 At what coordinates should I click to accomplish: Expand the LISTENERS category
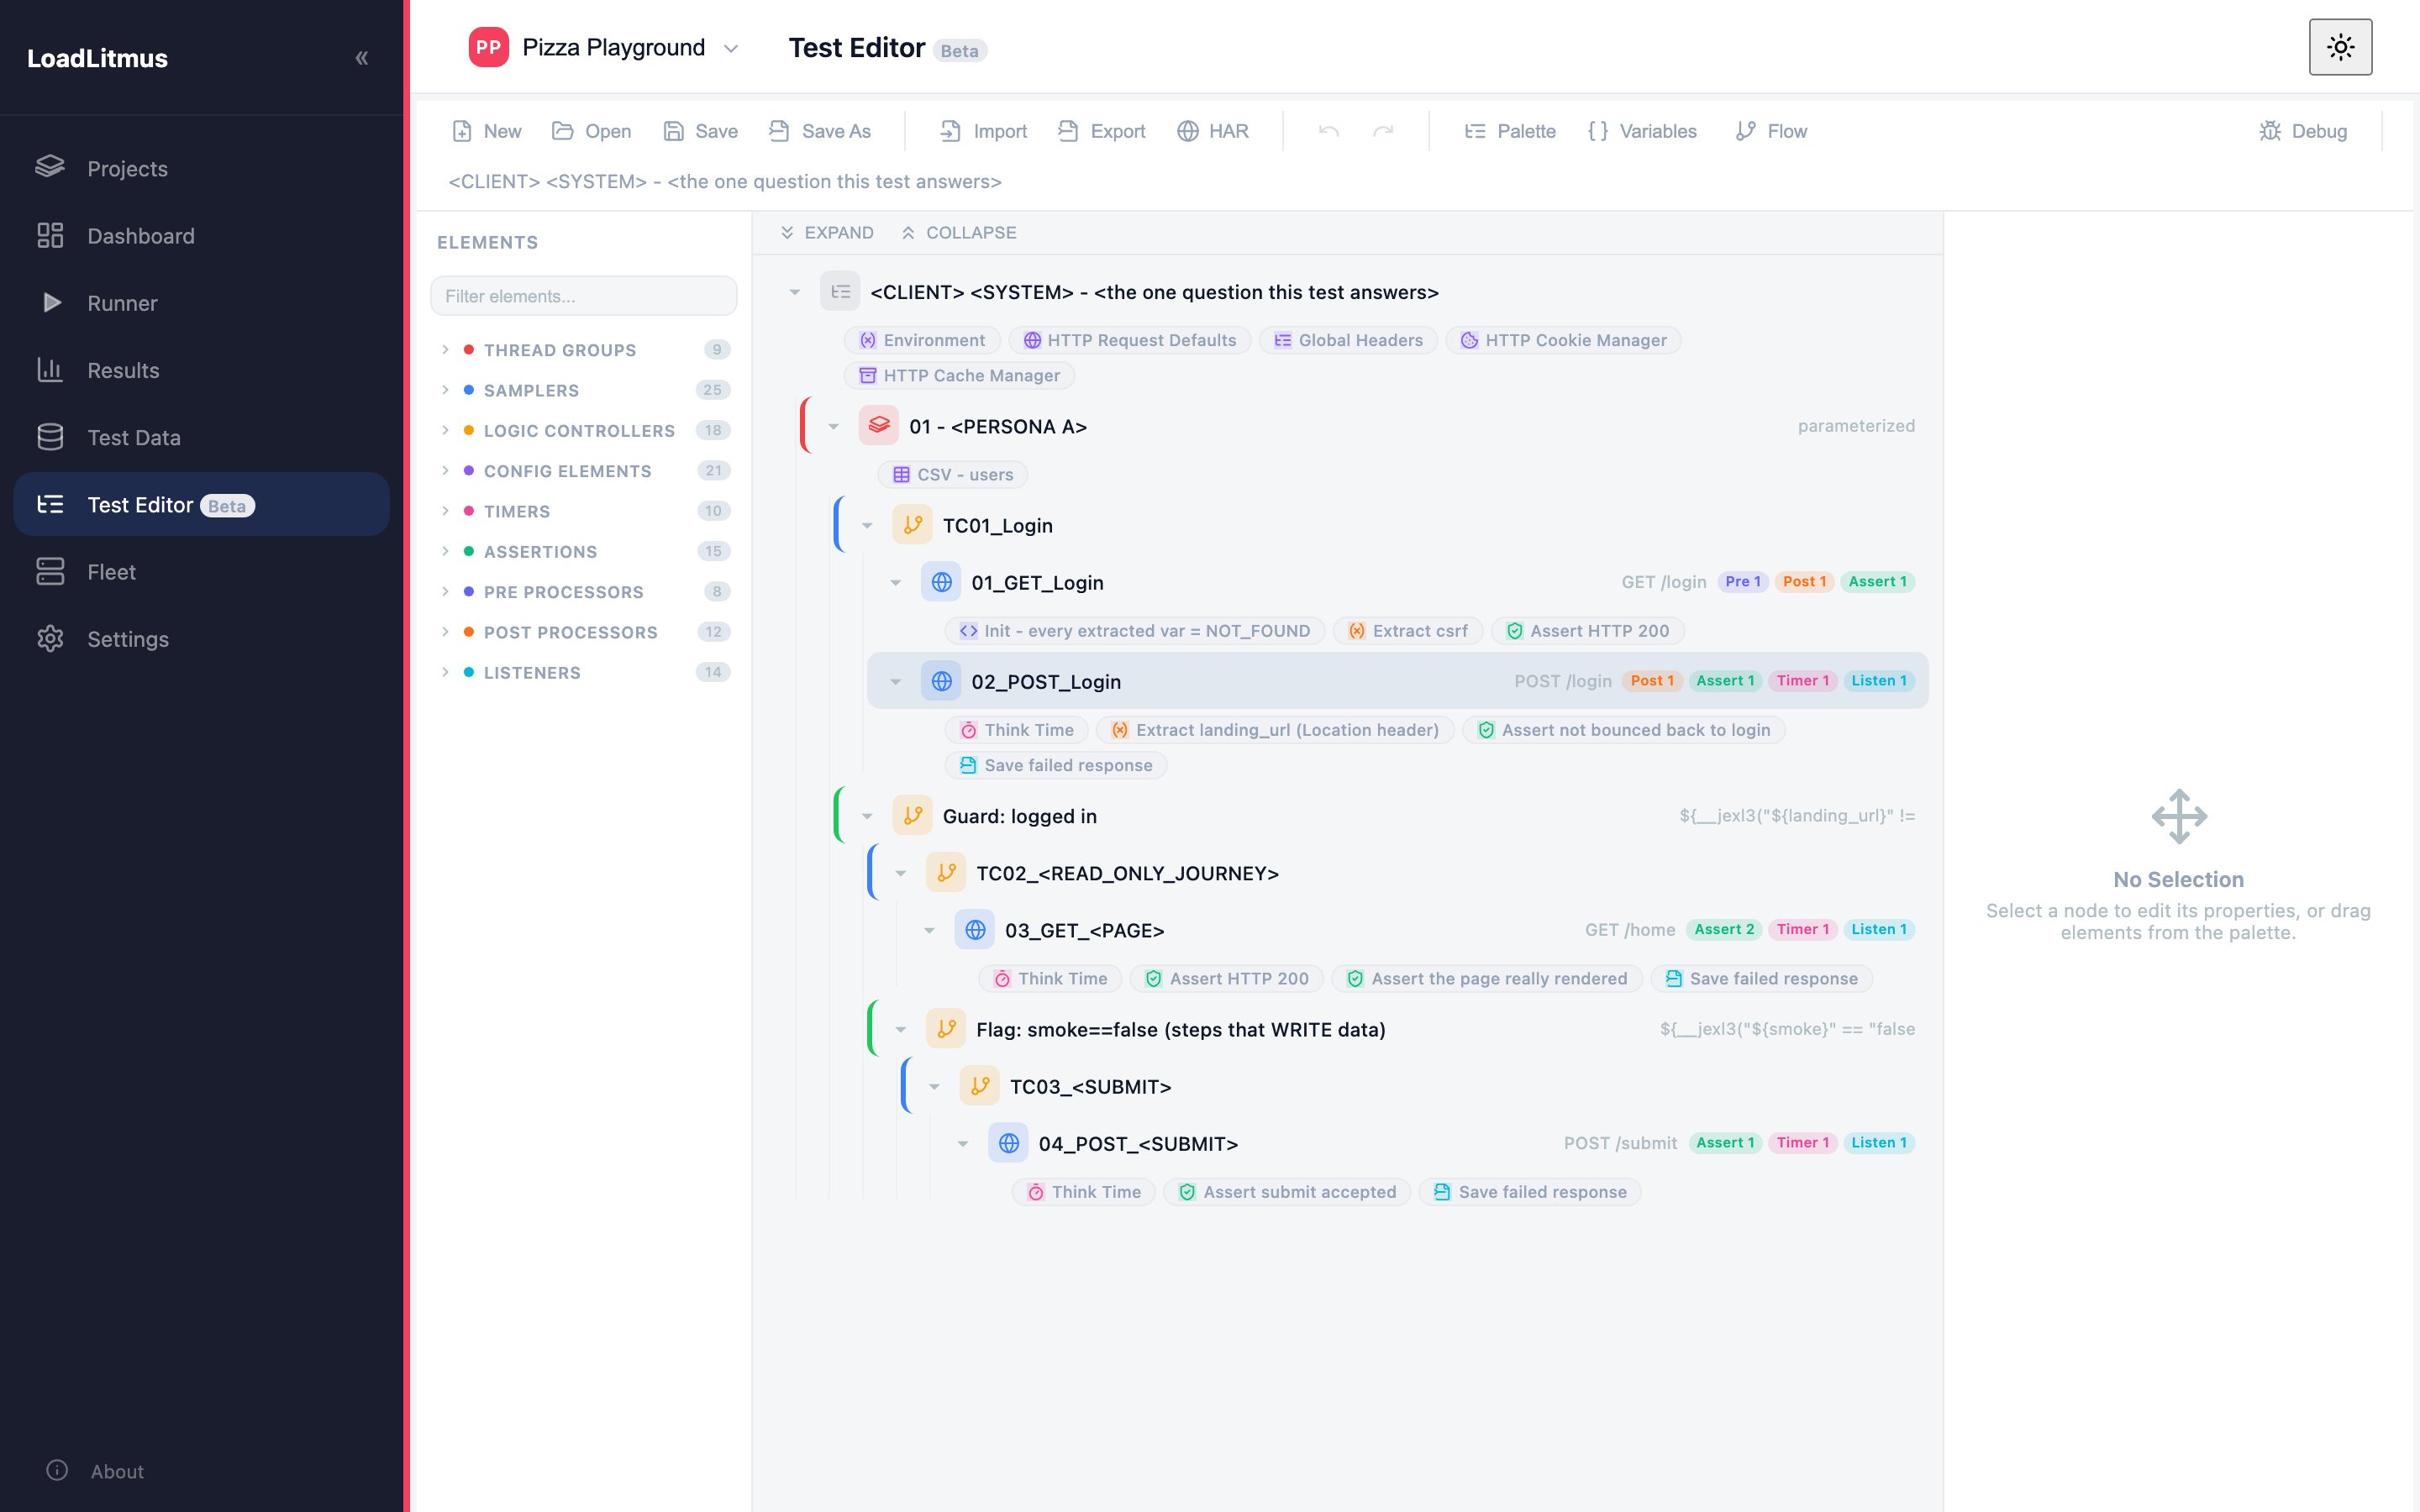(x=585, y=672)
